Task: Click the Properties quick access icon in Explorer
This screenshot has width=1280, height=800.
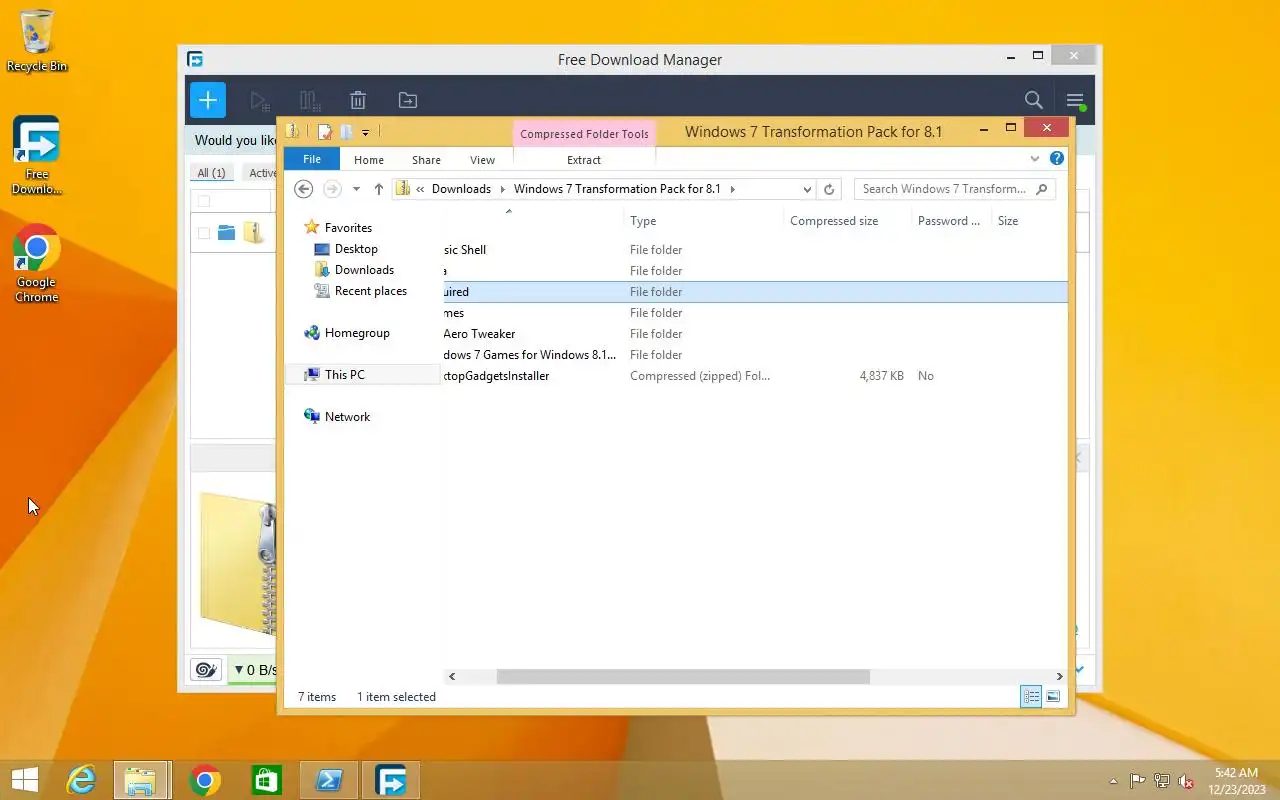Action: click(324, 132)
